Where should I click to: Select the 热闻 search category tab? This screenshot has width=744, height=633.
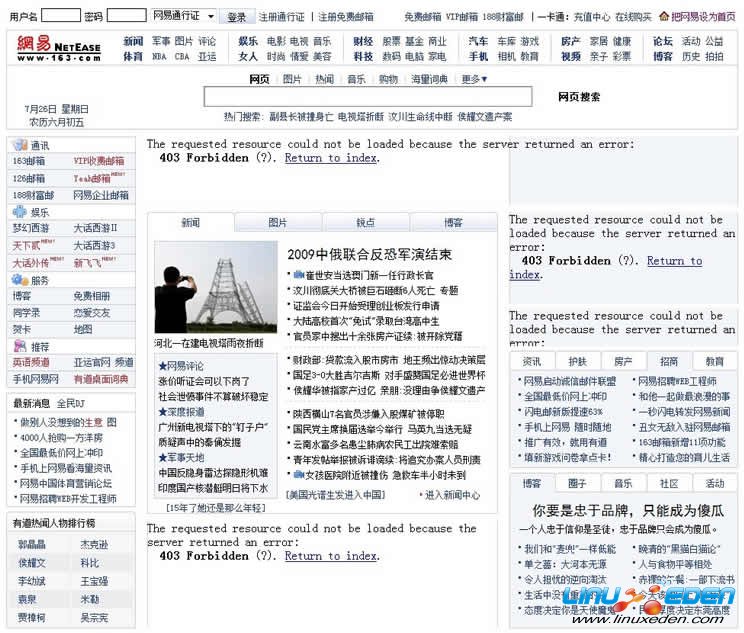[x=325, y=79]
